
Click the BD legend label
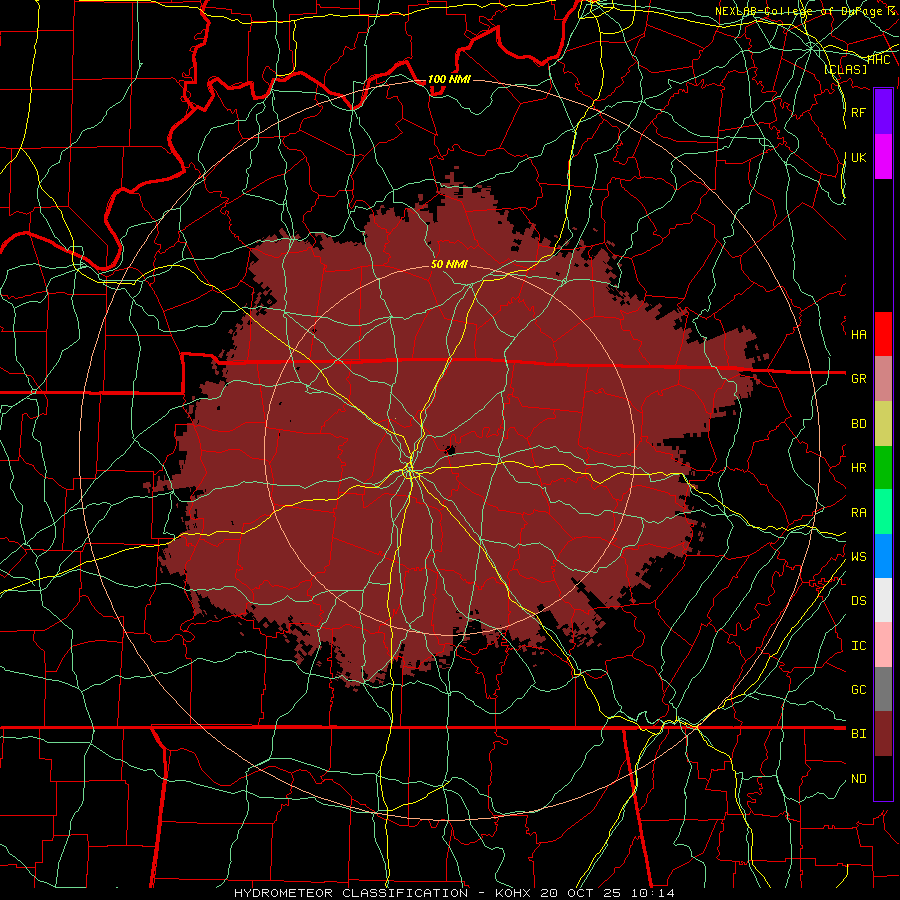pos(858,424)
